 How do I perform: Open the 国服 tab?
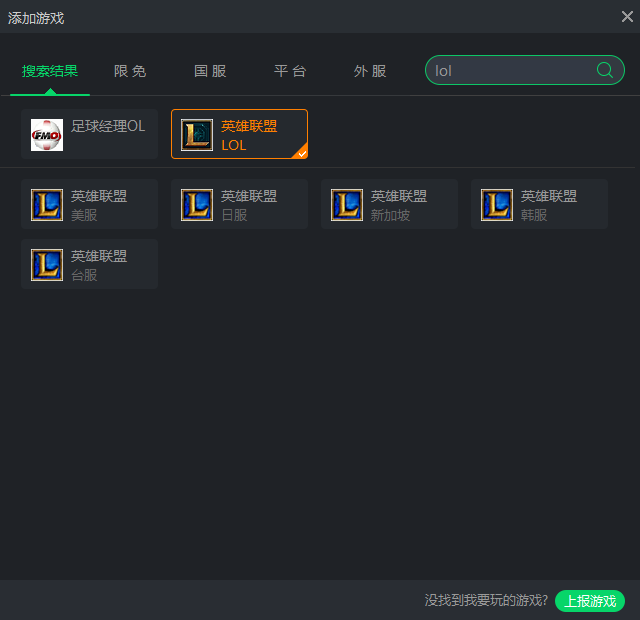coord(210,71)
